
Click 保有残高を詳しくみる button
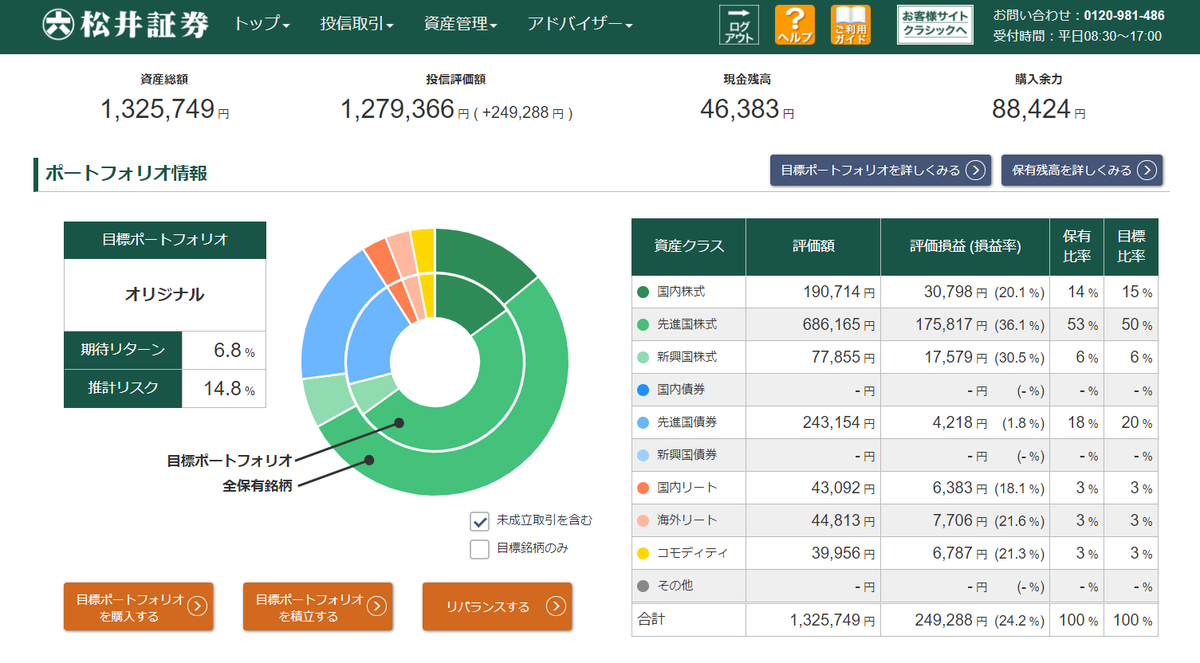[1082, 170]
